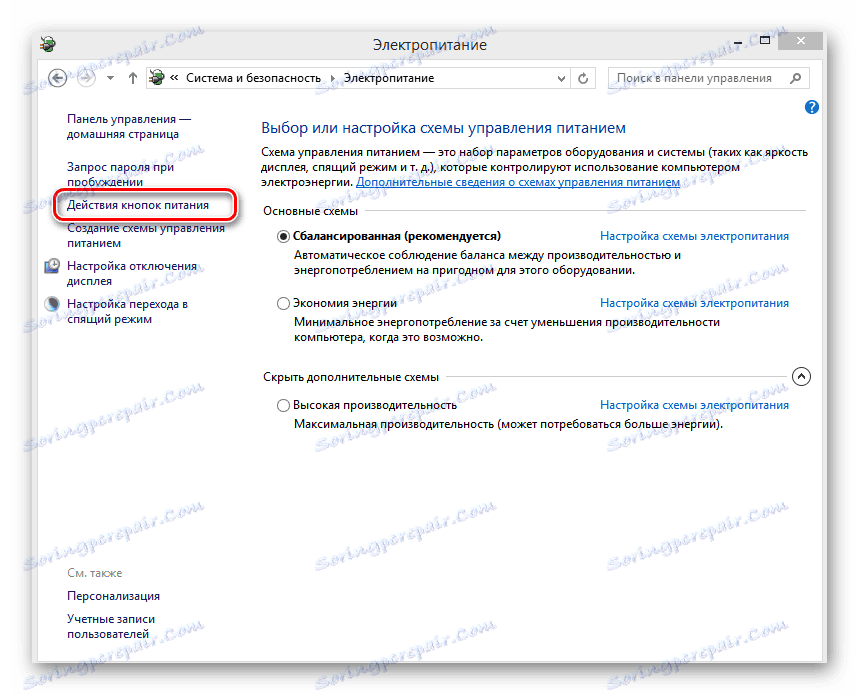Minimize the Электропитание window

[x=738, y=41]
